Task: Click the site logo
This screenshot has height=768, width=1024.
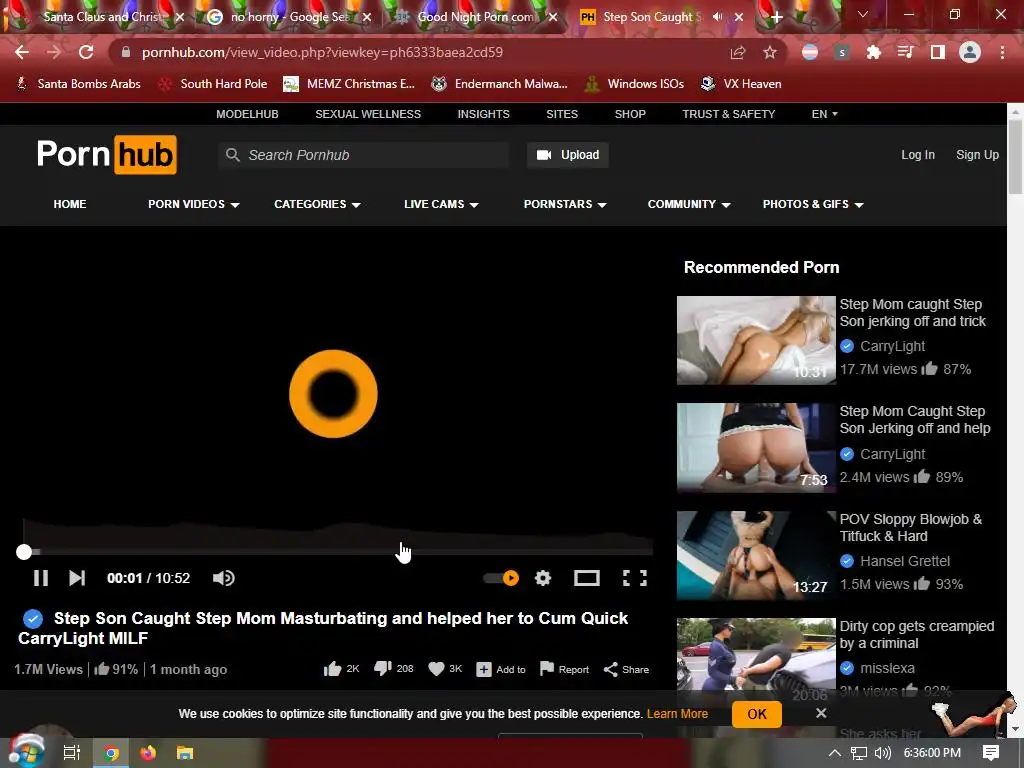Action: coord(106,155)
